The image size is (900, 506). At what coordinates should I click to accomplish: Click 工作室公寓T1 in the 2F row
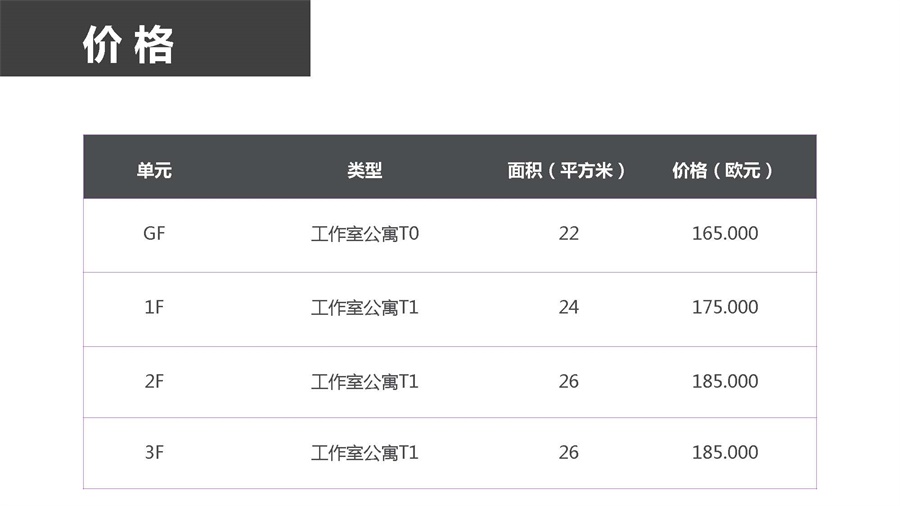[x=365, y=382]
